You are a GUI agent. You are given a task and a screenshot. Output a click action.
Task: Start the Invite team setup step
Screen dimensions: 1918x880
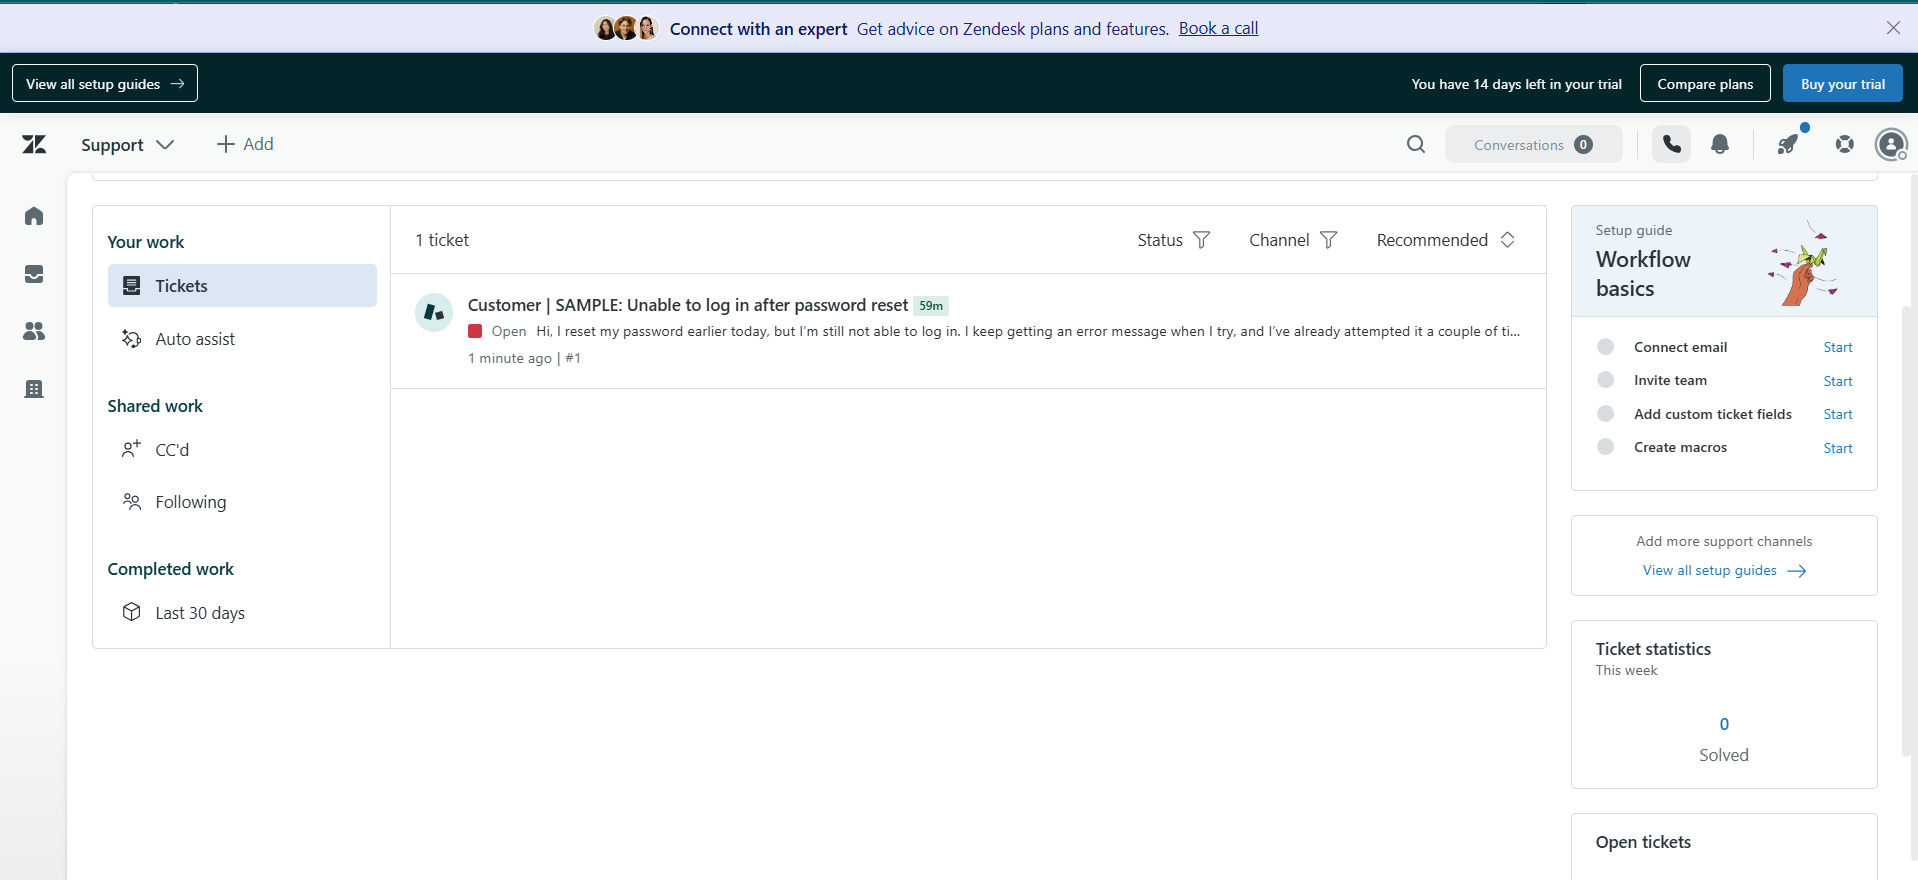click(x=1838, y=381)
